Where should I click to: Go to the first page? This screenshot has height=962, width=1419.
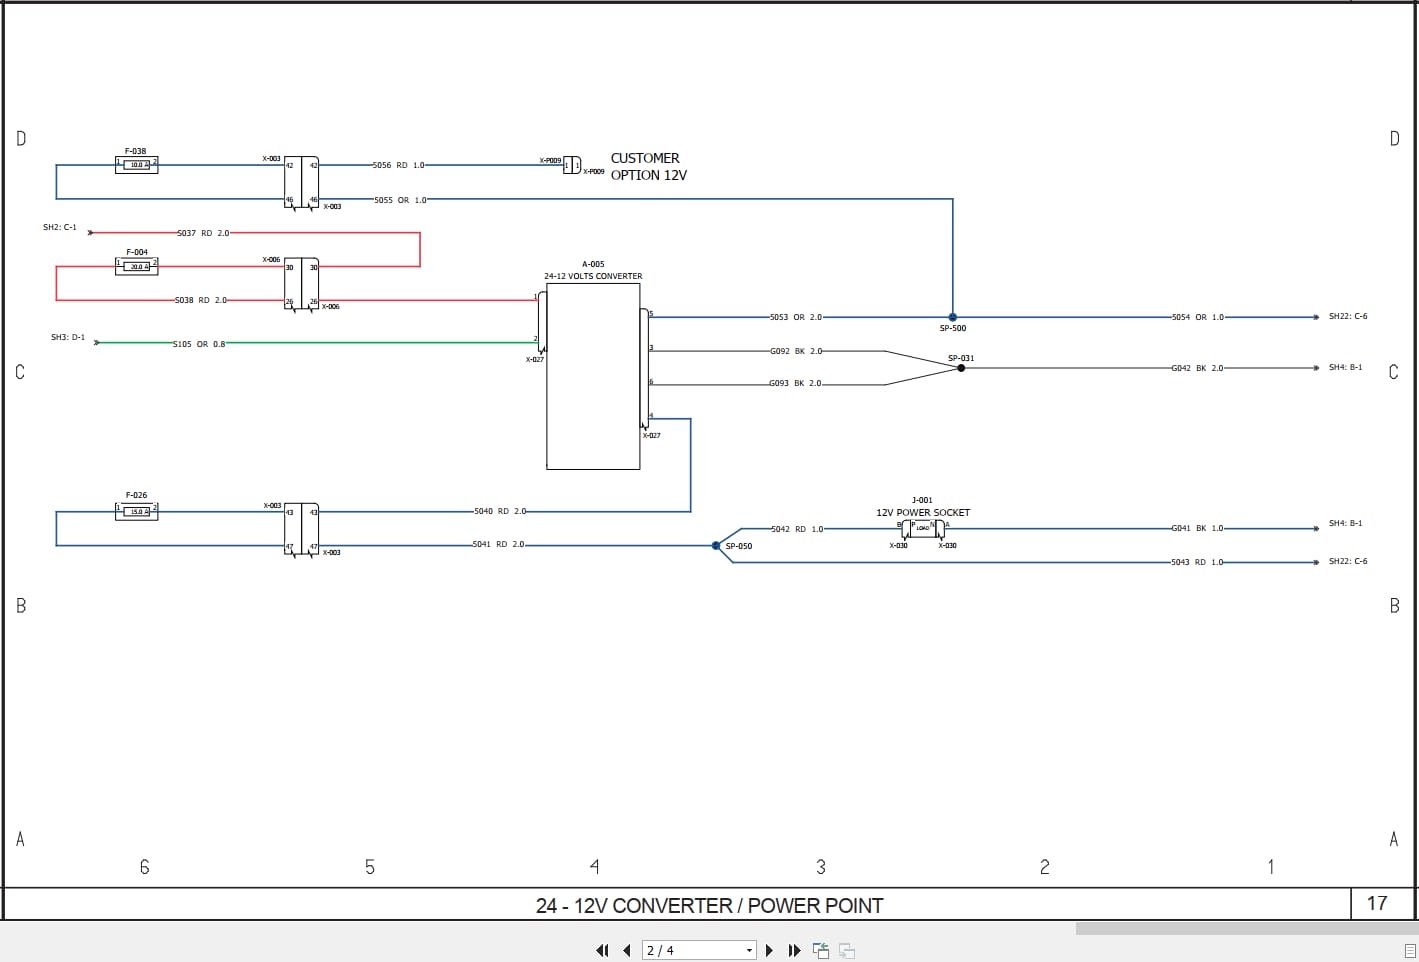(x=602, y=950)
